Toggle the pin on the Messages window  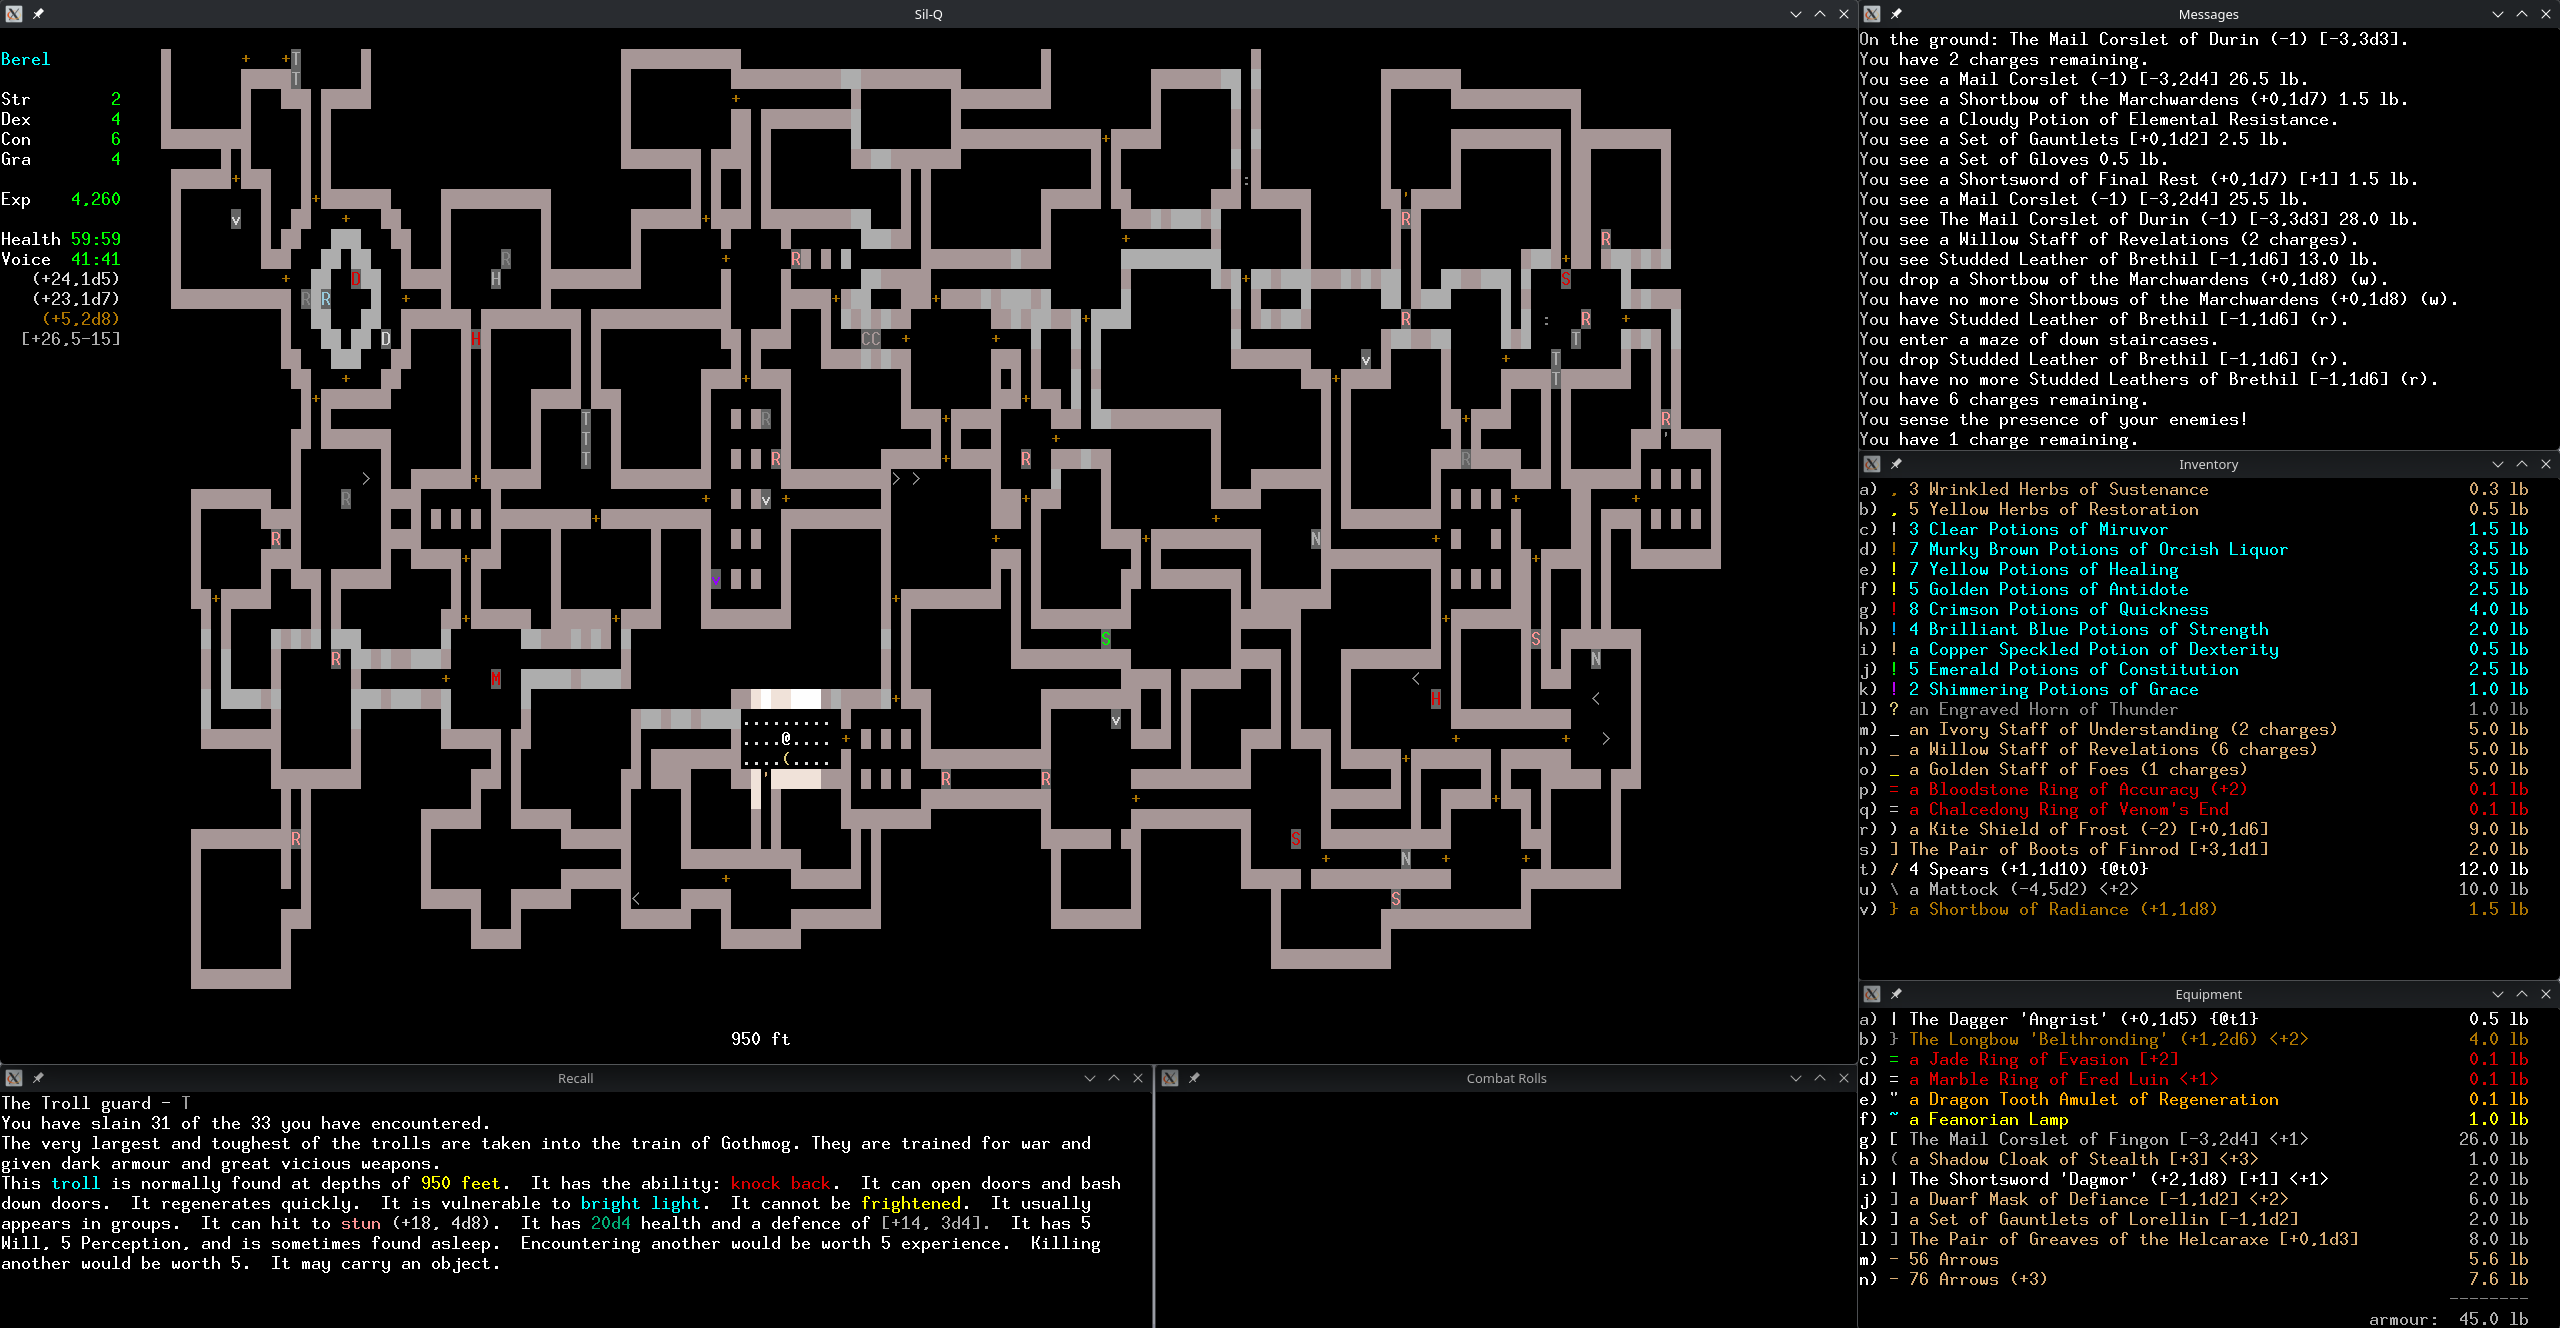tap(1896, 14)
